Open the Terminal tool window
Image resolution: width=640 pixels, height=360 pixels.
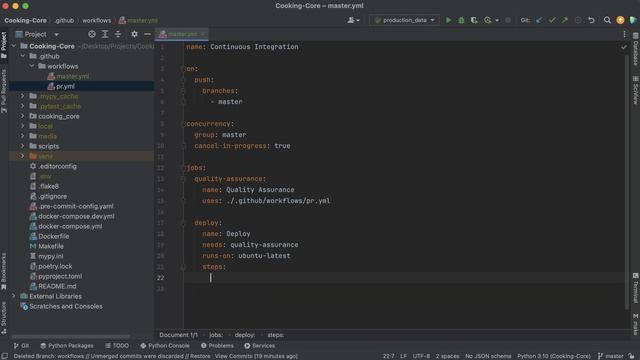tap(636, 288)
